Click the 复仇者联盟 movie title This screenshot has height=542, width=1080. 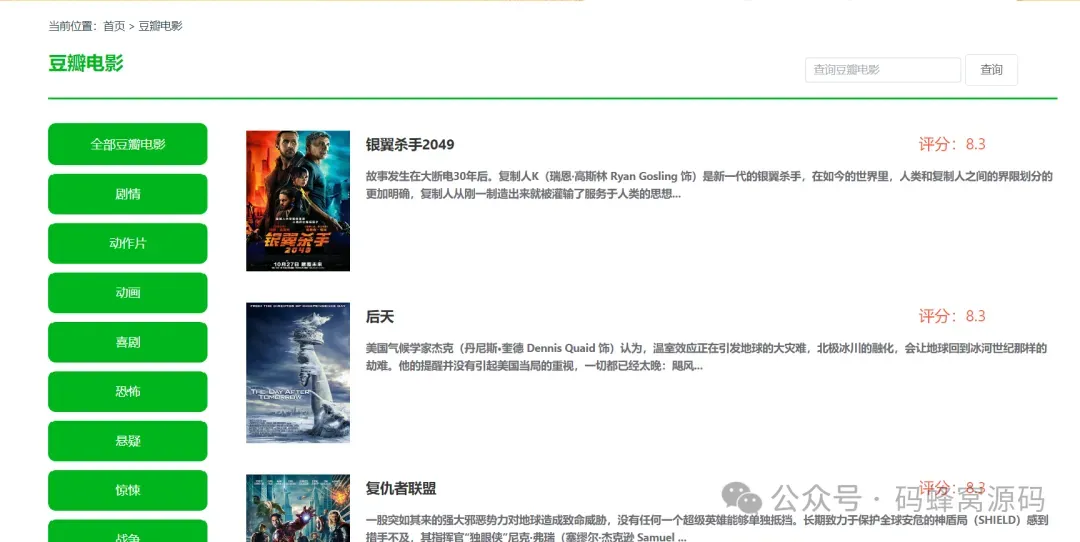click(401, 489)
